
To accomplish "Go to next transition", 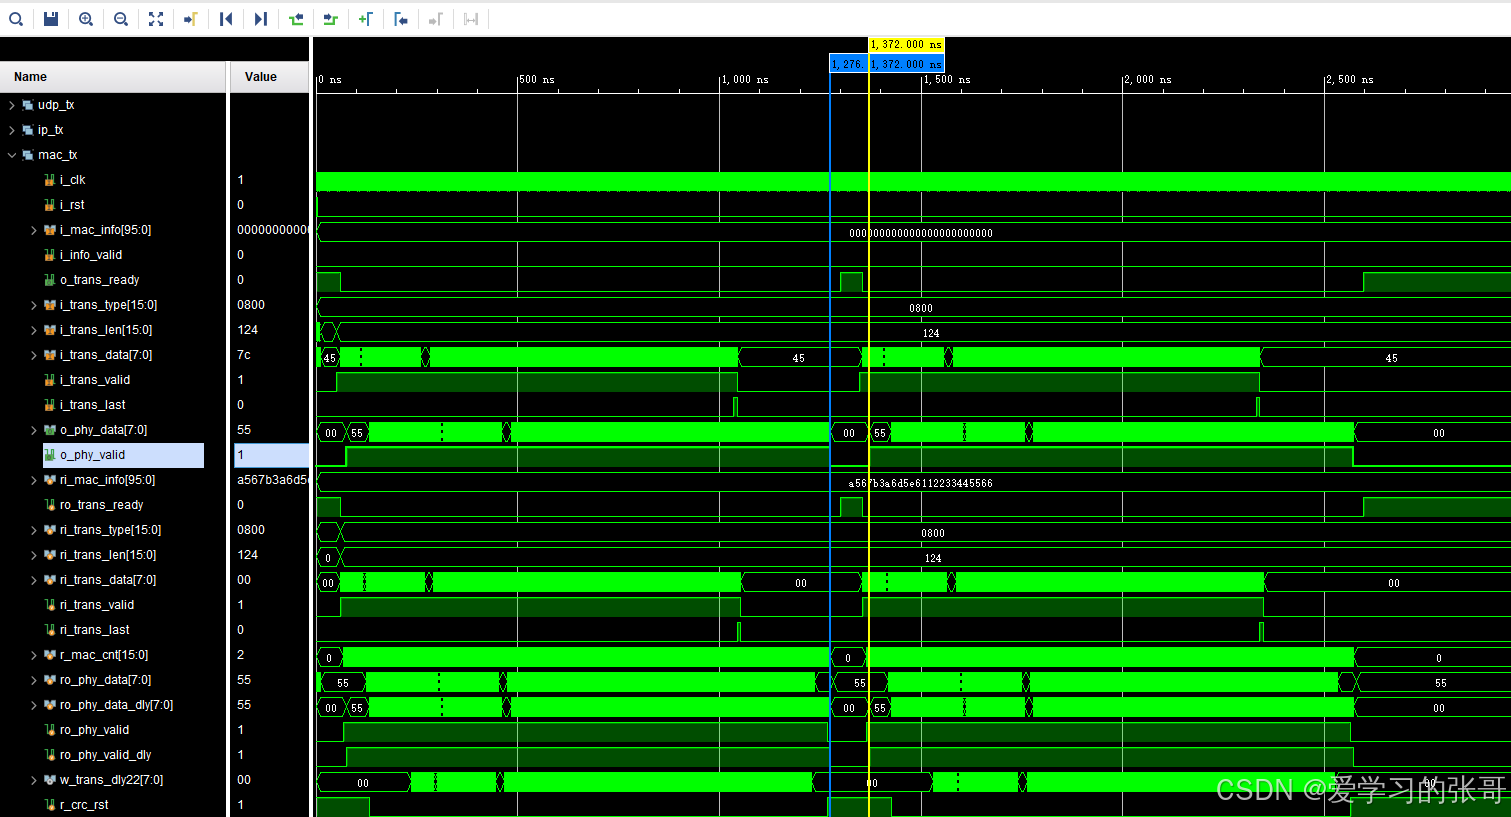I will 331,19.
